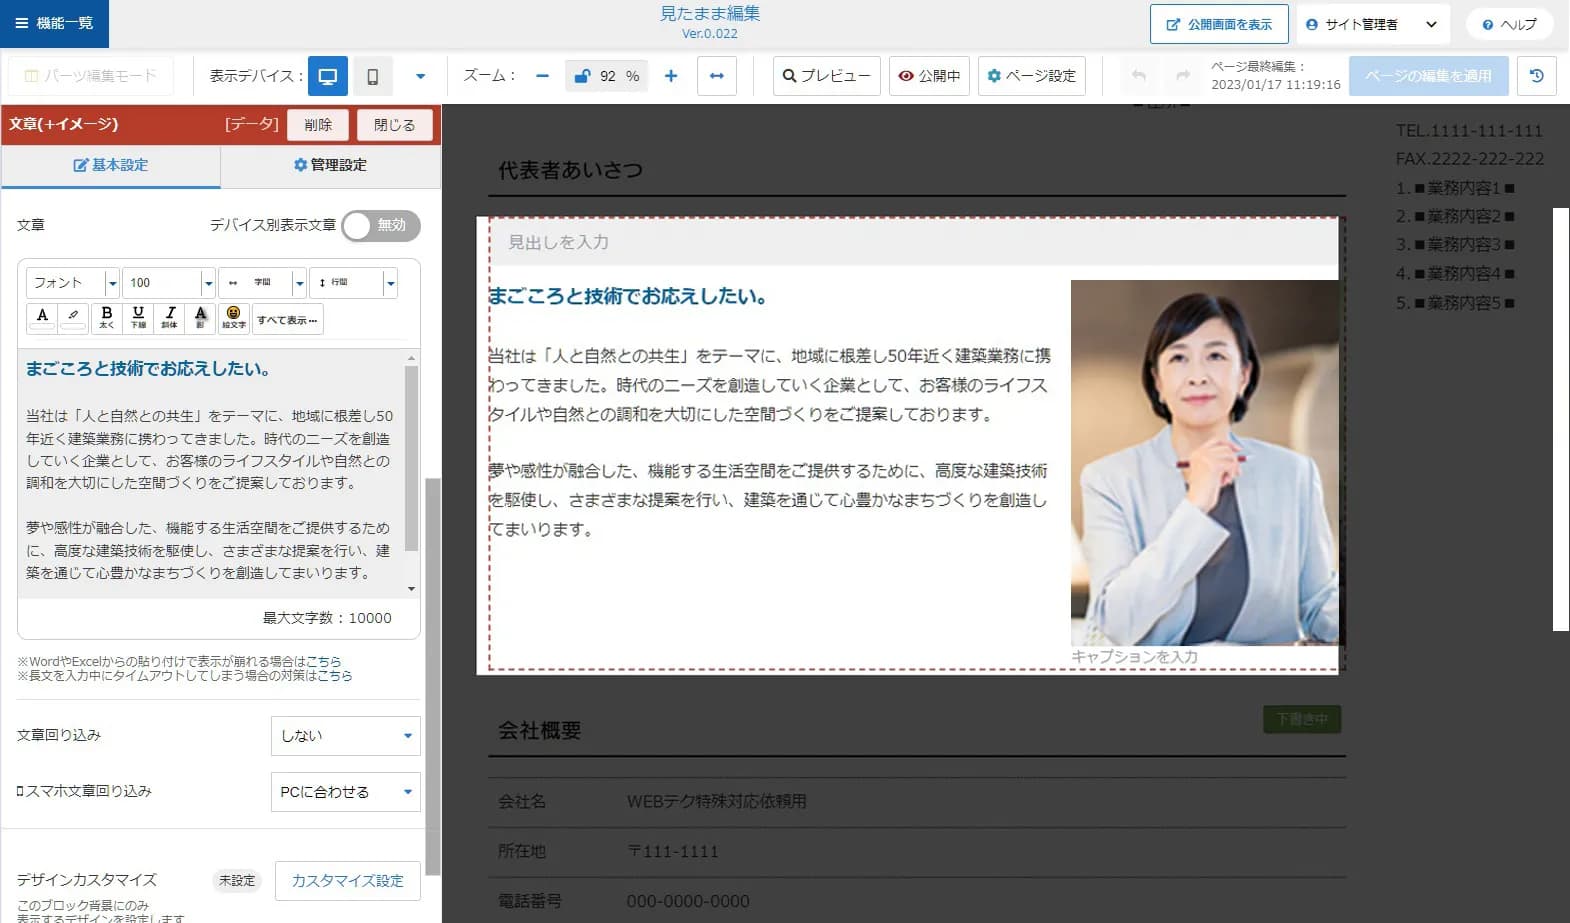The height and width of the screenshot is (923, 1570).
Task: Increase zoom with plus icon
Action: (x=671, y=76)
